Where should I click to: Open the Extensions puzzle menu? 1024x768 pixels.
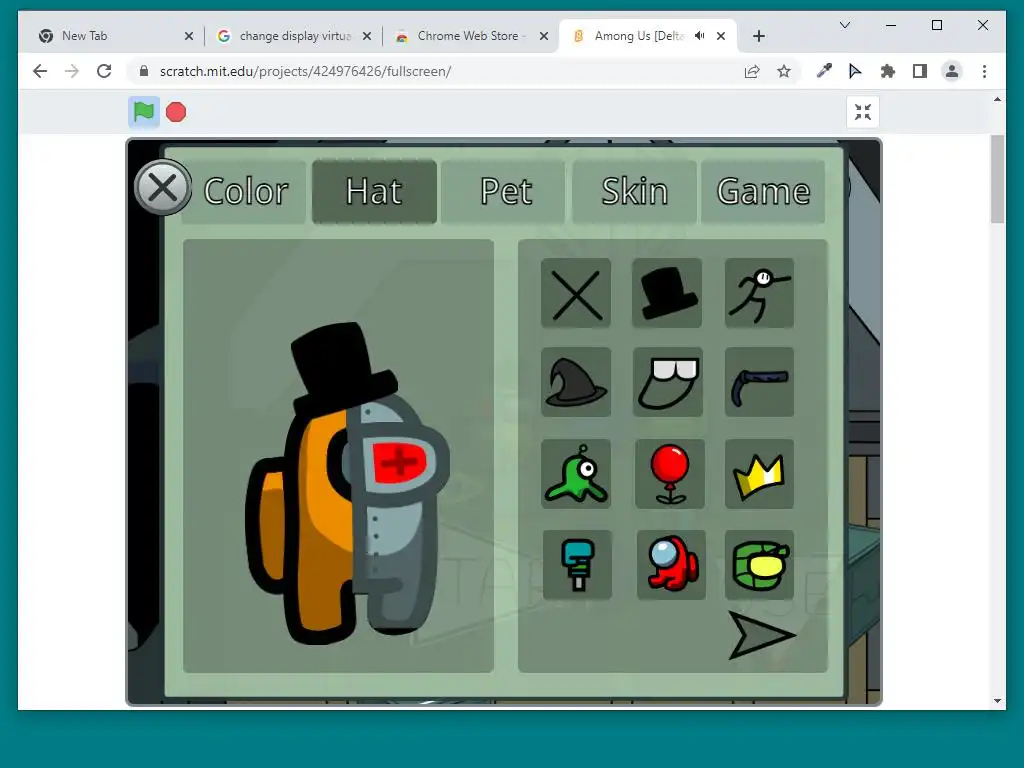[x=888, y=71]
